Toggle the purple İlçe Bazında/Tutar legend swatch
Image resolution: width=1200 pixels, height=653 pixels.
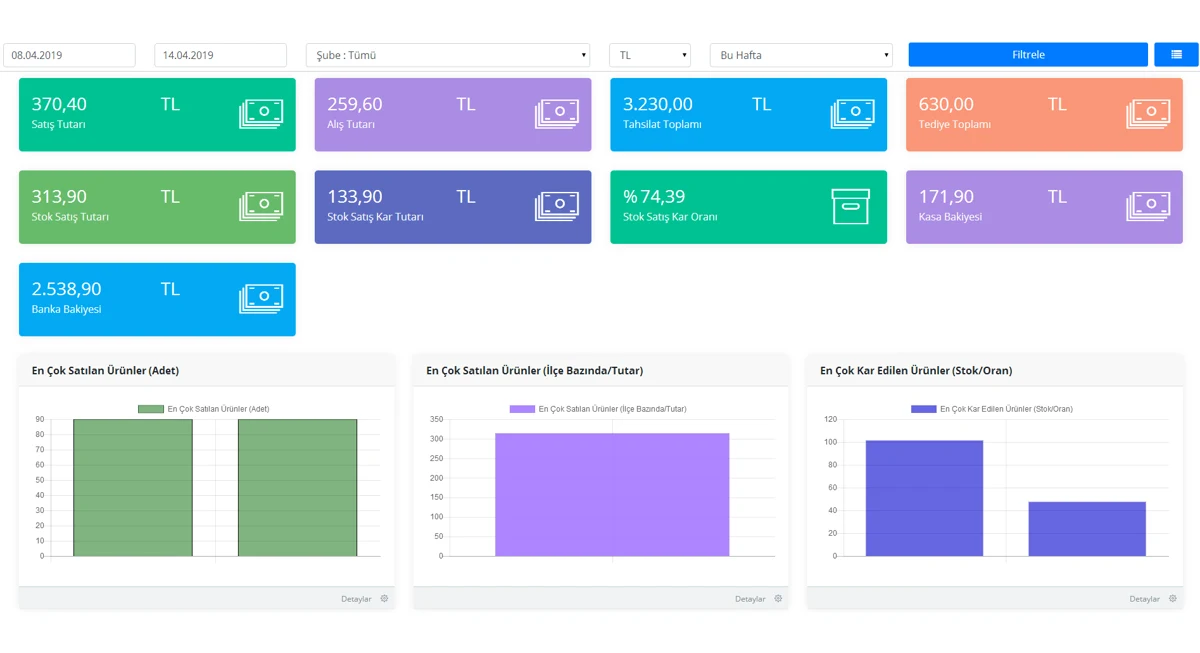tap(522, 409)
